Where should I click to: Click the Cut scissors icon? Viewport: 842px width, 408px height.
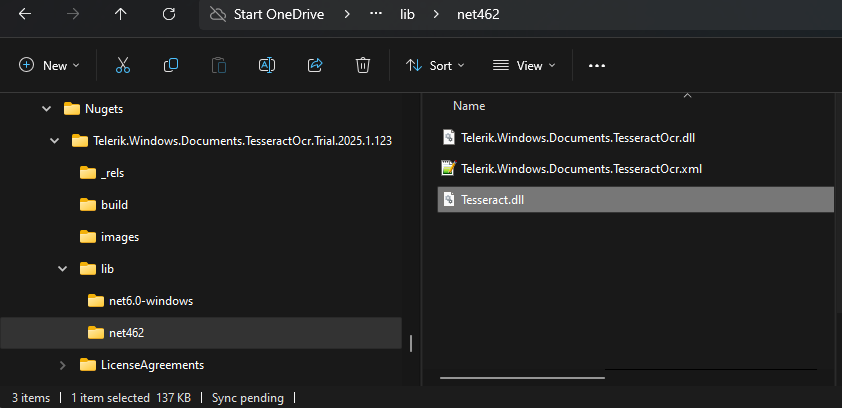pyautogui.click(x=123, y=65)
